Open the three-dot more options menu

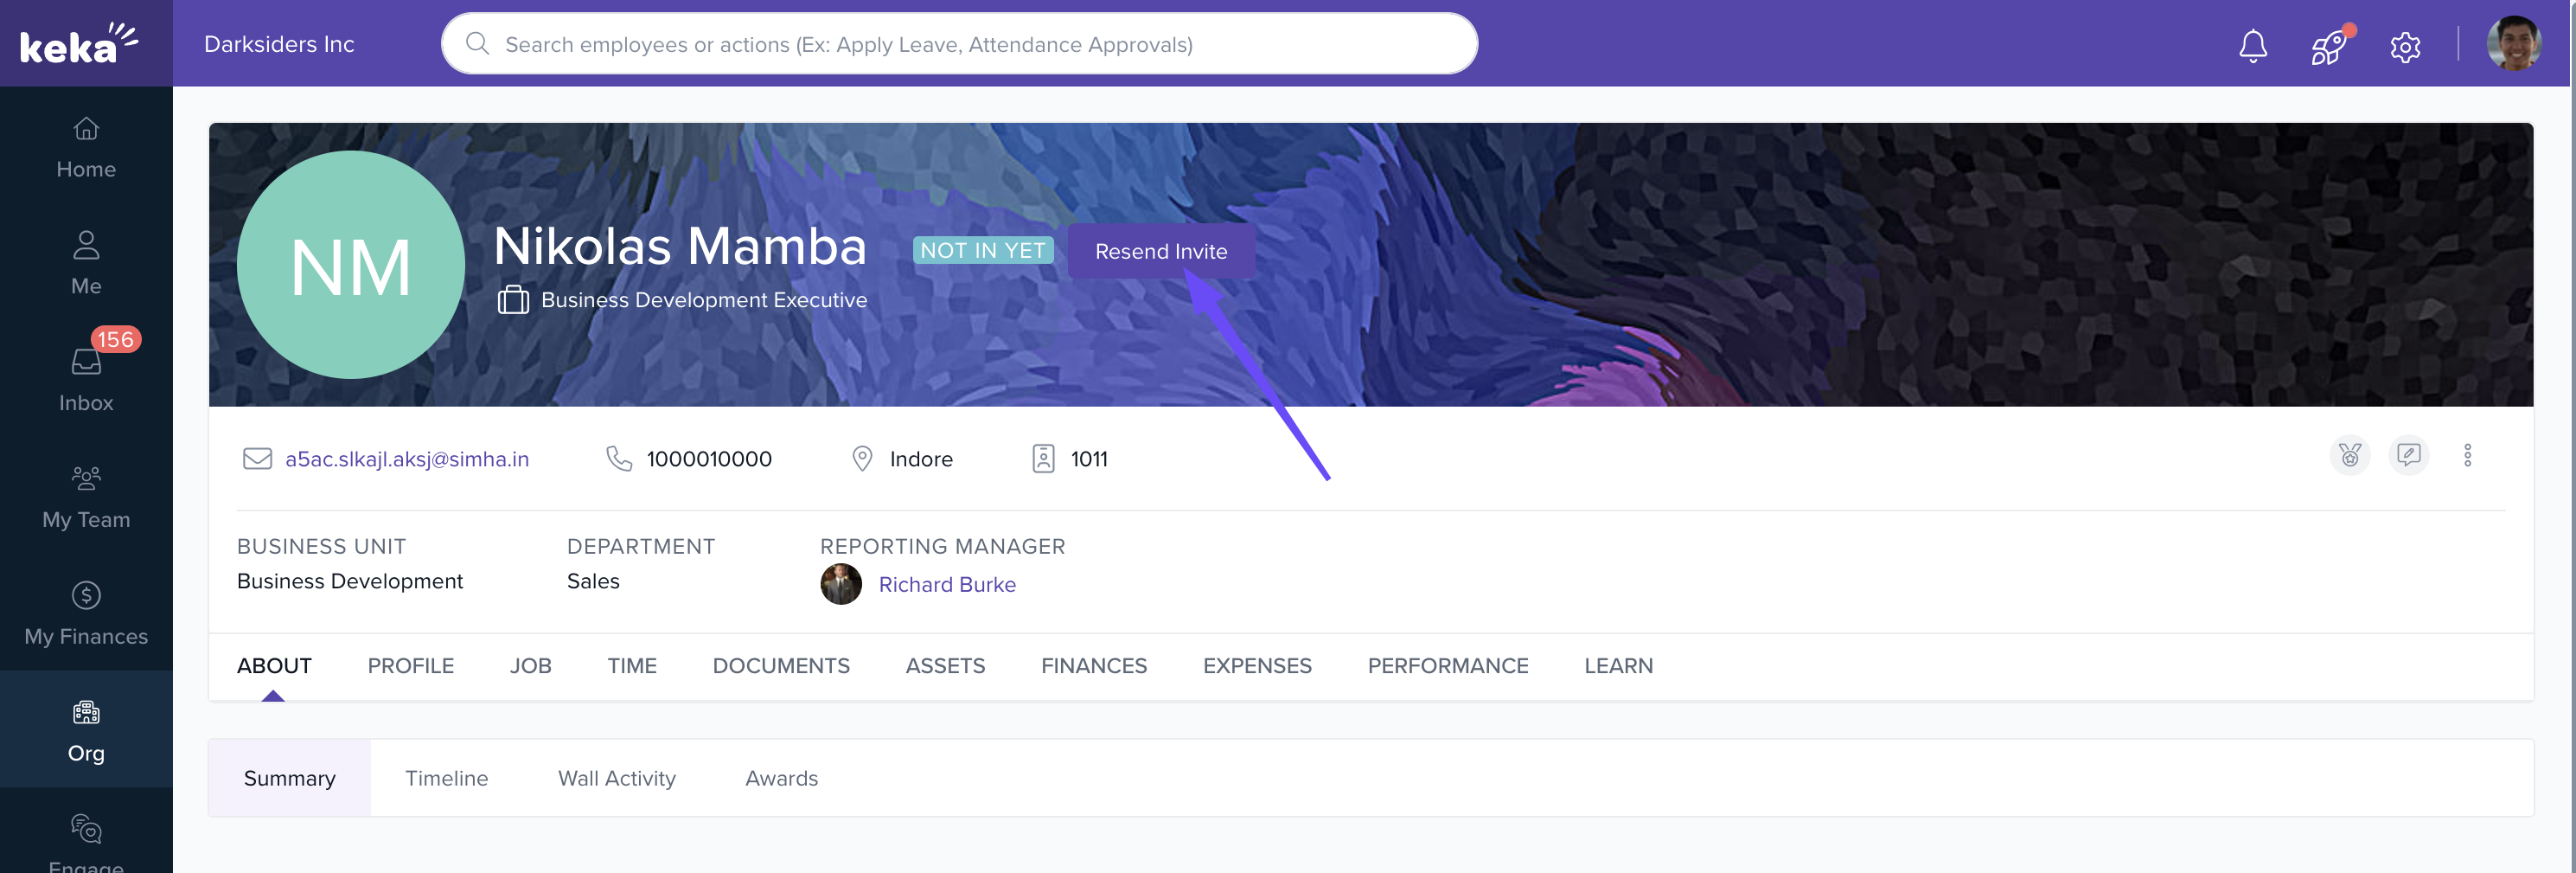click(x=2467, y=455)
